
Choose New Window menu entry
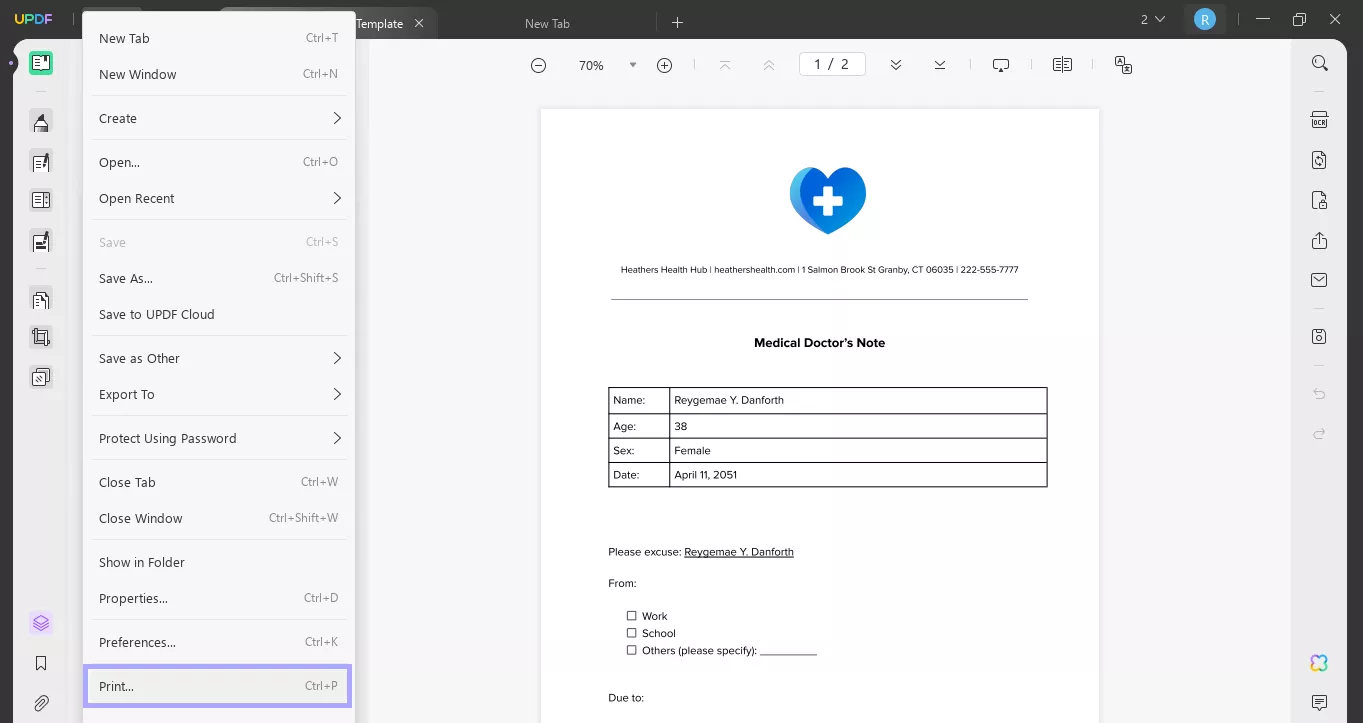(218, 74)
